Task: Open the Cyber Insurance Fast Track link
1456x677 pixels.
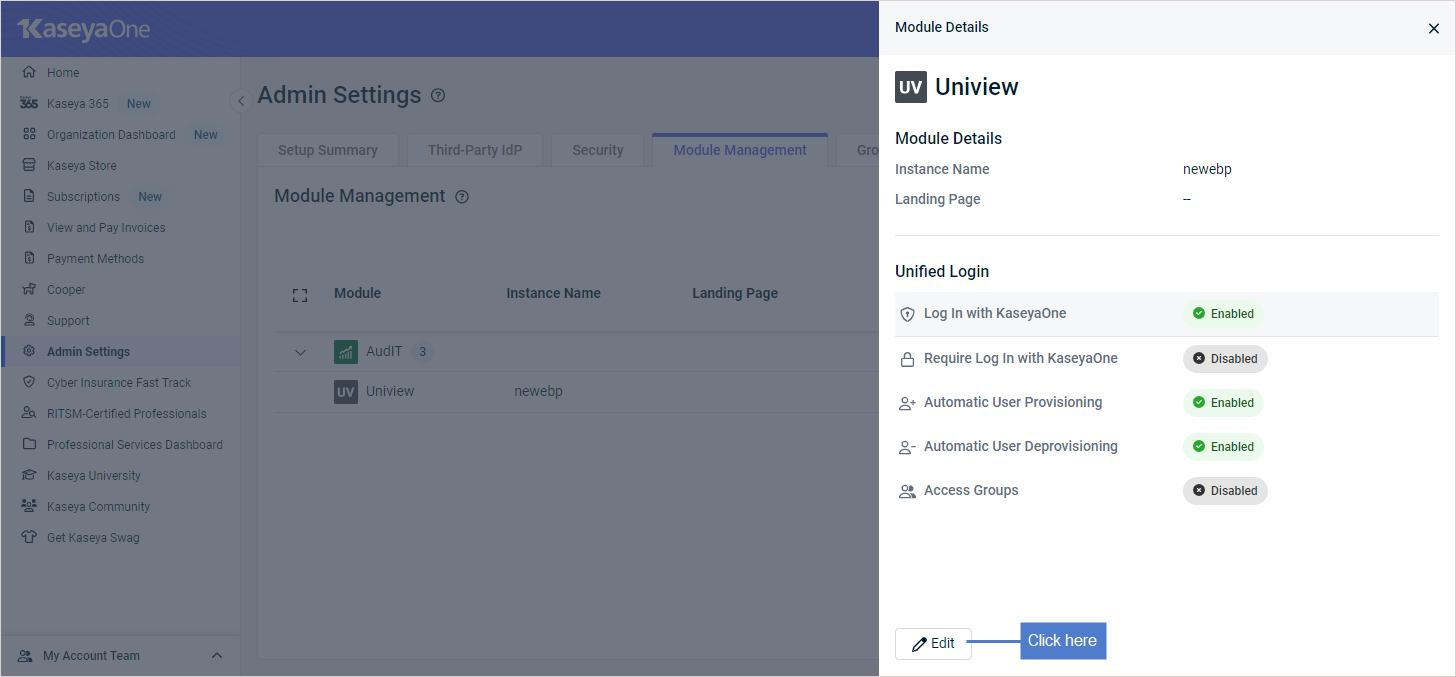Action: (x=119, y=382)
